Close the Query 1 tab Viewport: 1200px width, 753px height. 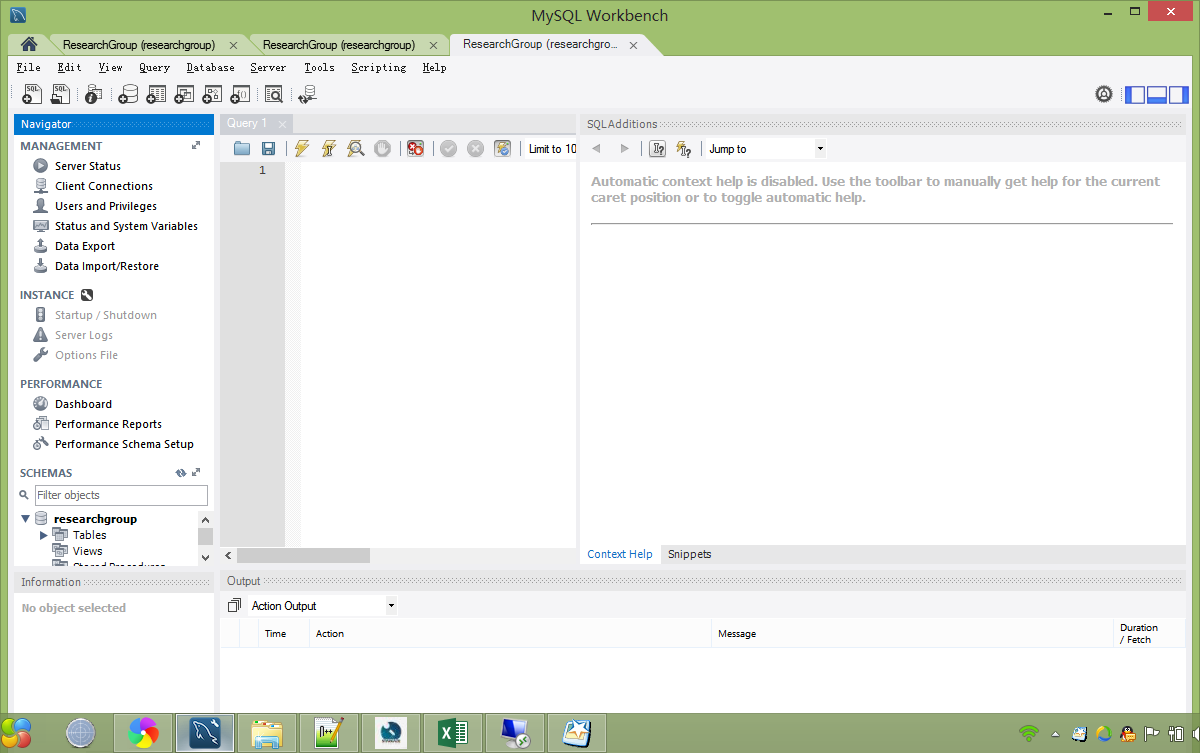pyautogui.click(x=283, y=124)
